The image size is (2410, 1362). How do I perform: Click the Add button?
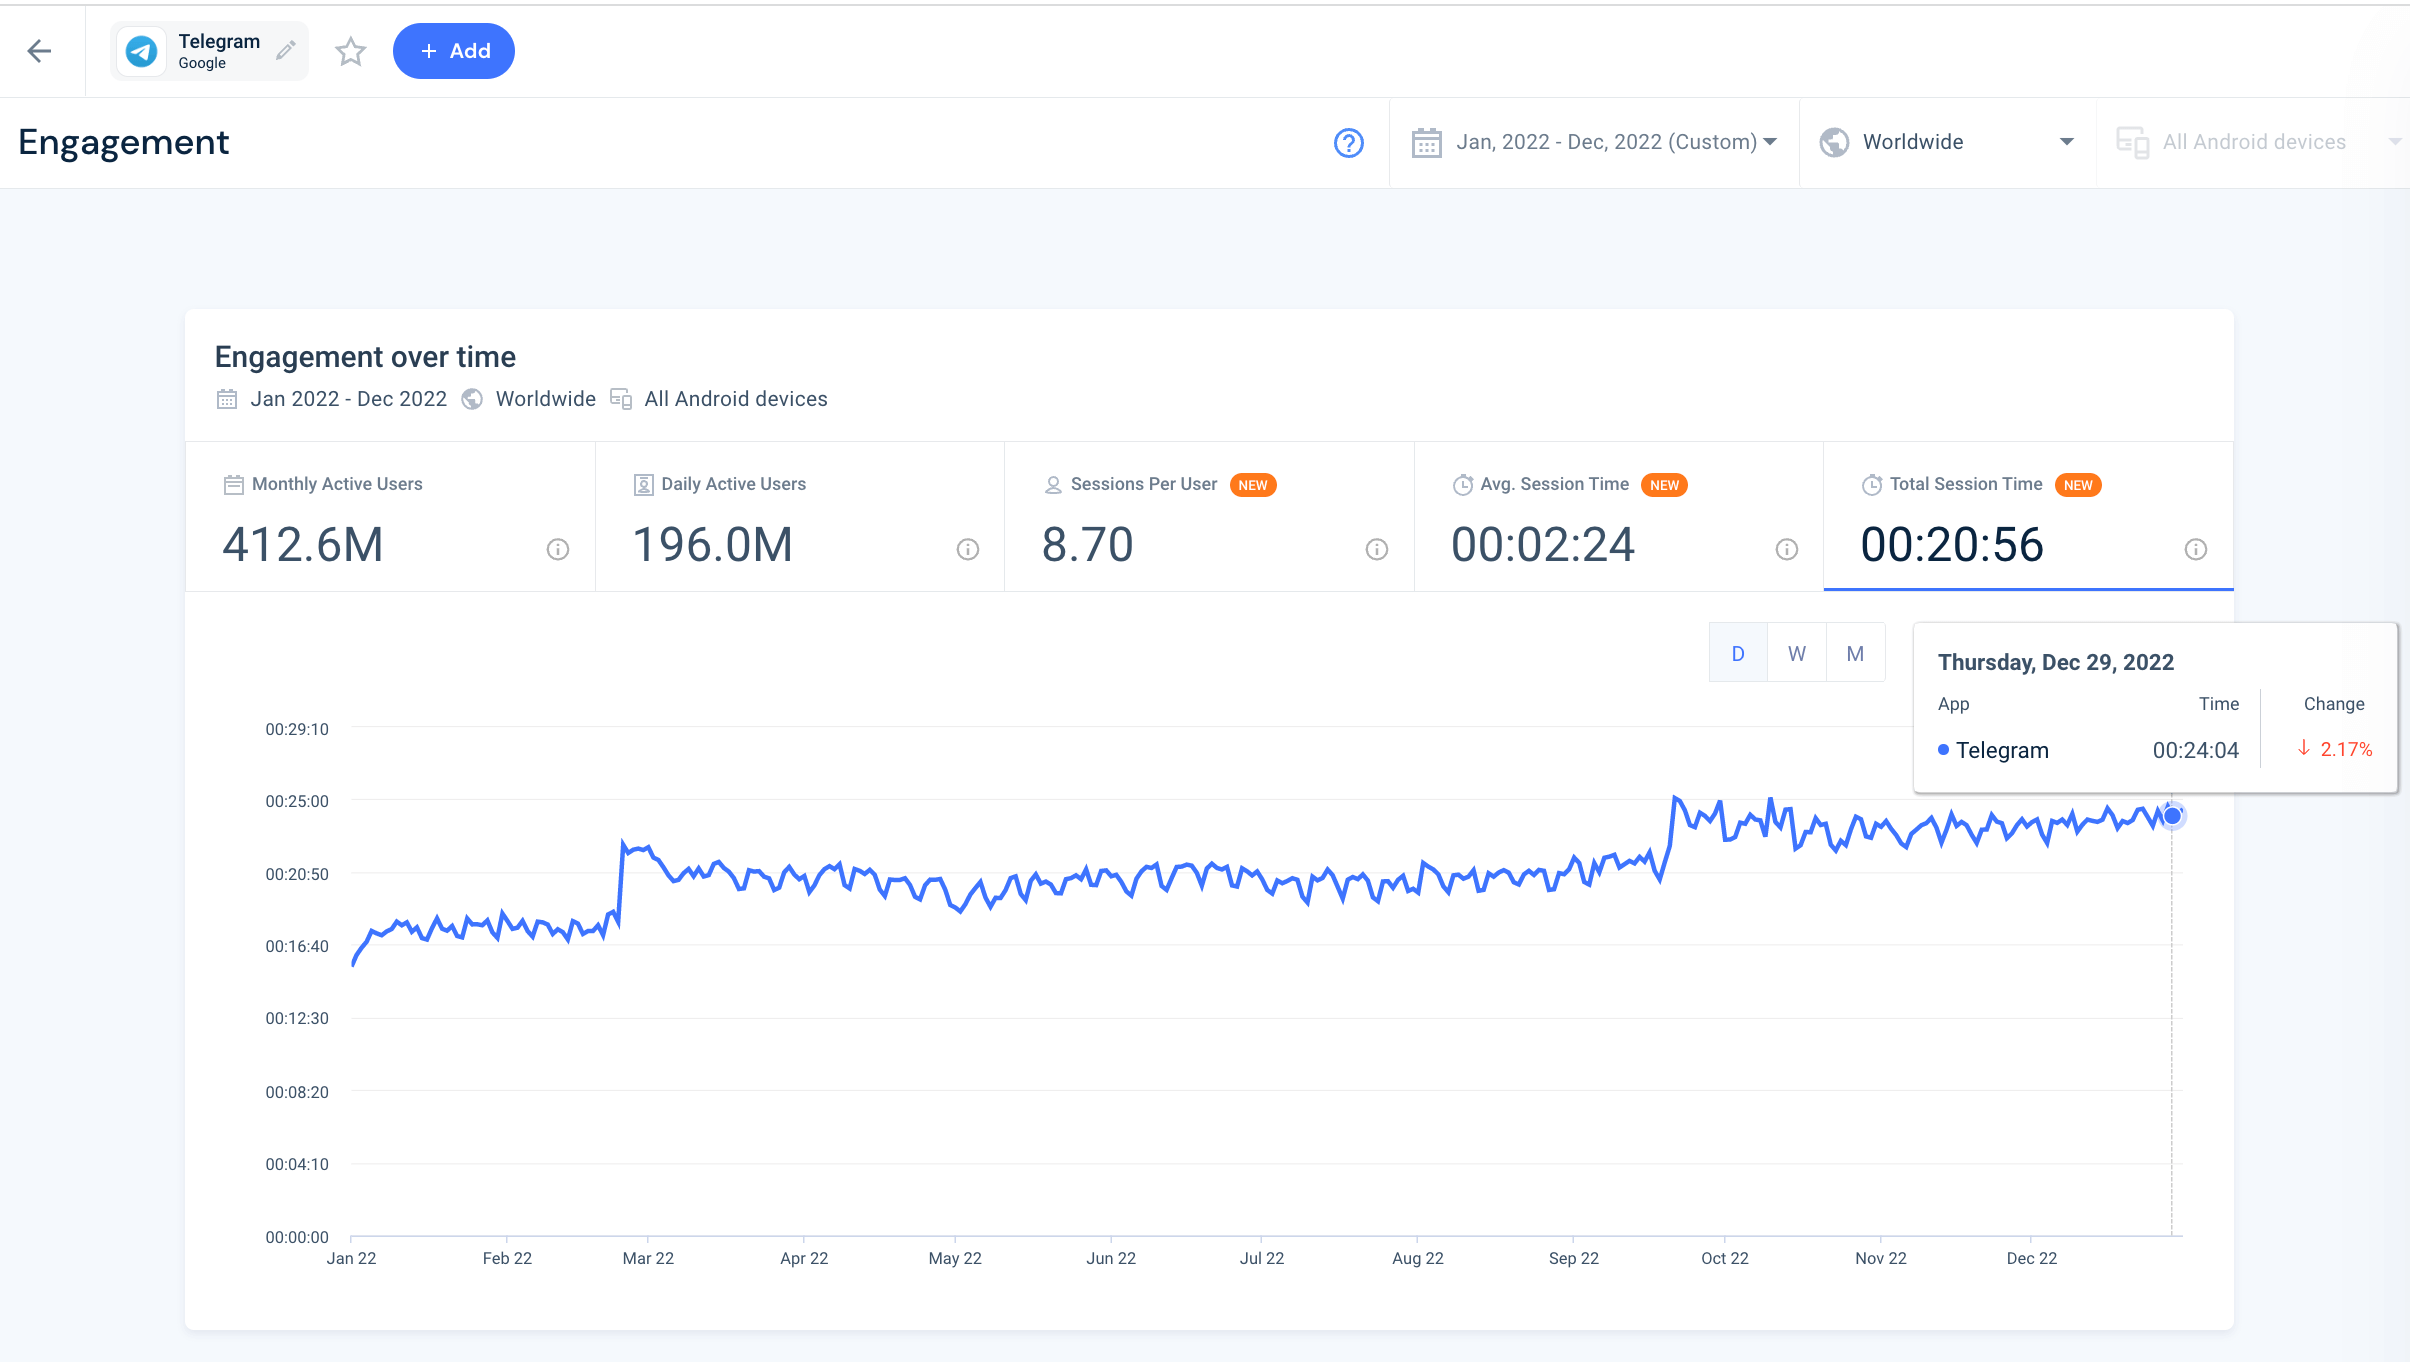[454, 51]
